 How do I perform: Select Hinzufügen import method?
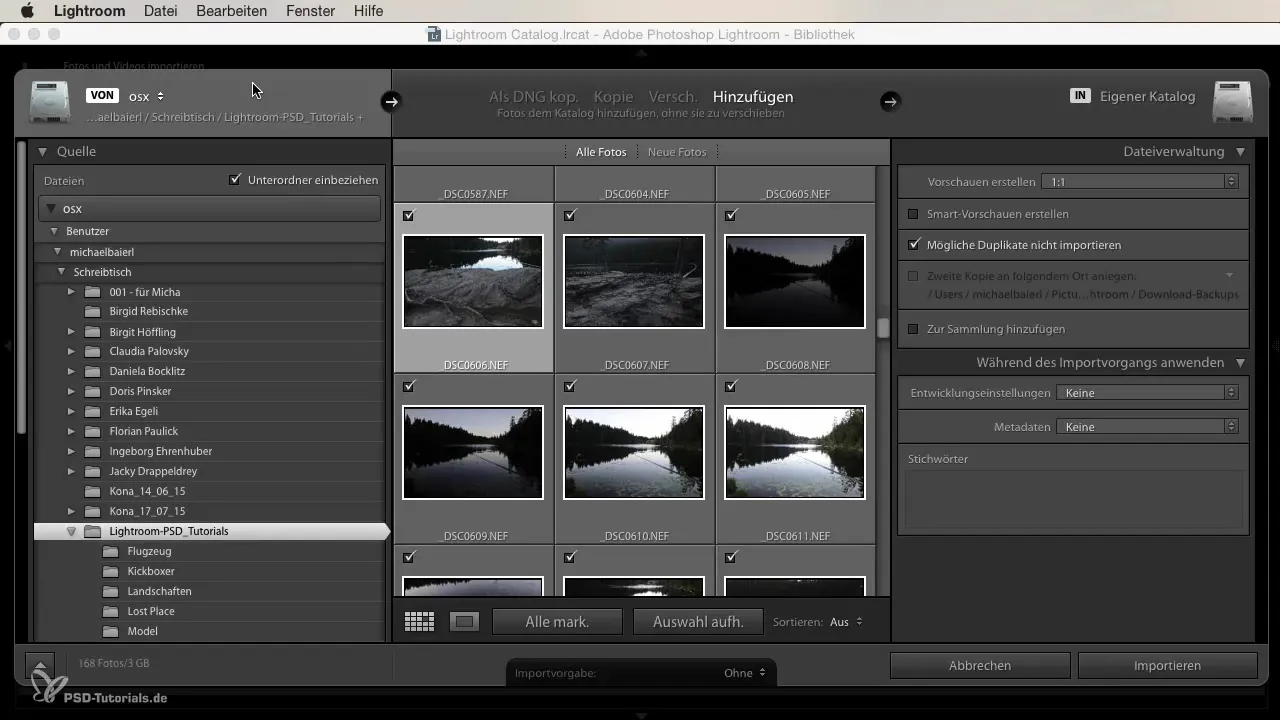point(753,97)
